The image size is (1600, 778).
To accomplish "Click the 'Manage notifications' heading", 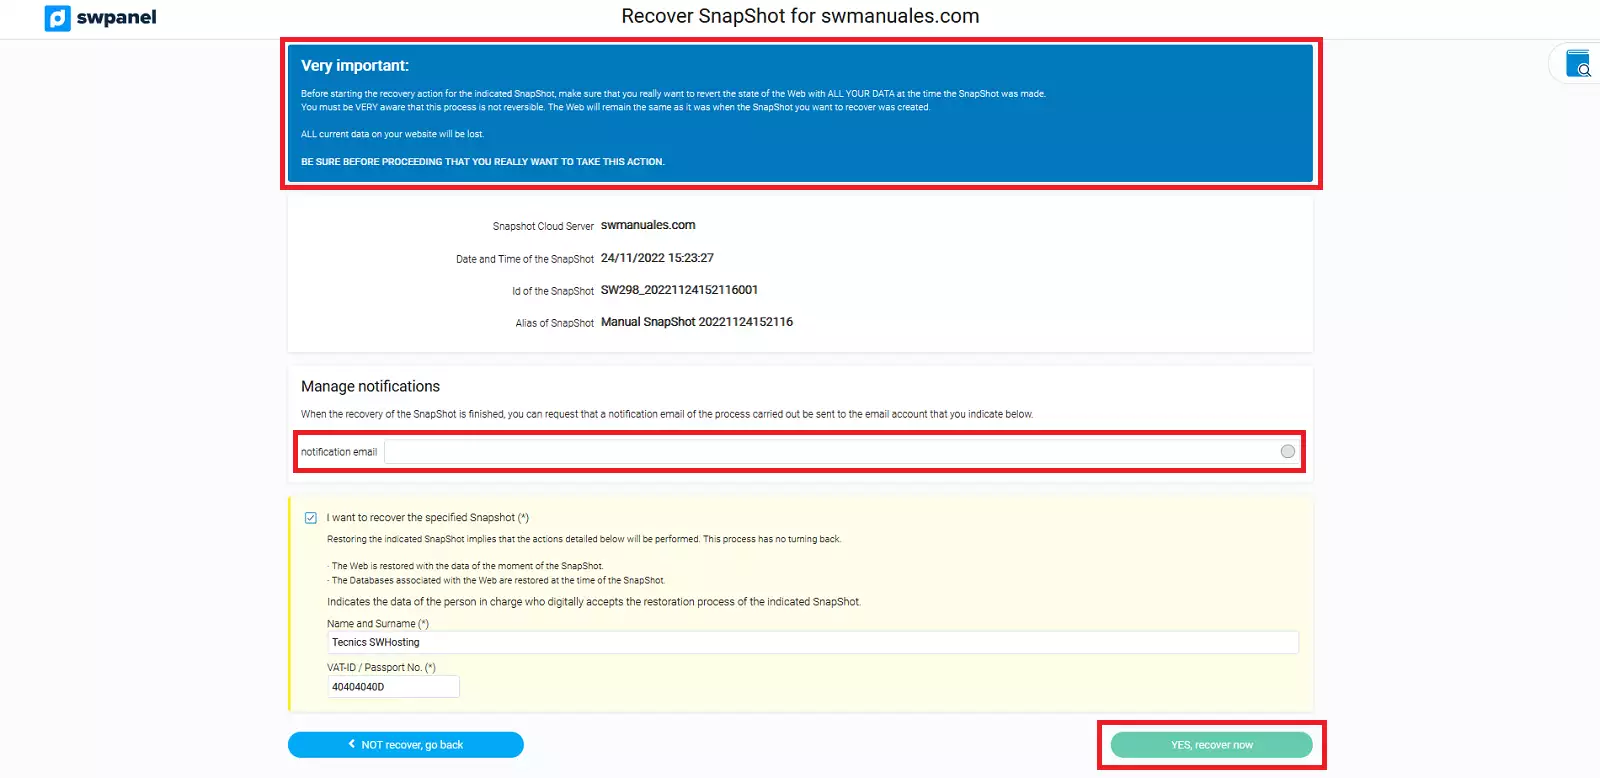I will coord(370,386).
